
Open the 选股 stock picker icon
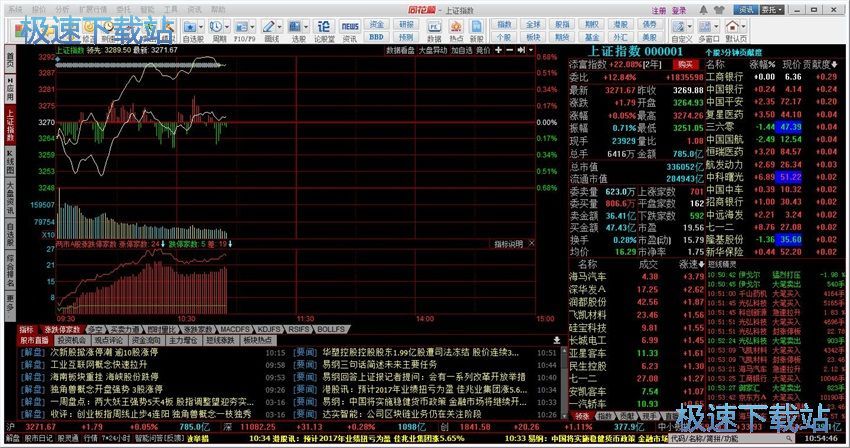pos(295,27)
